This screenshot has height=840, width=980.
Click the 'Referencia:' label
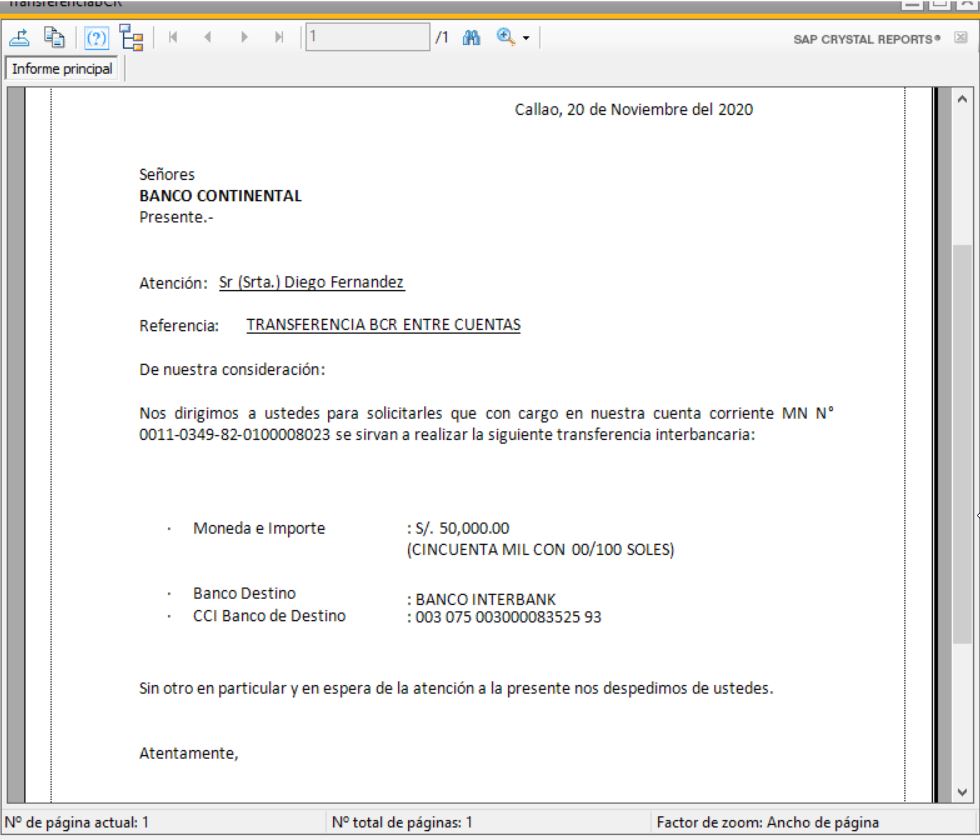(x=179, y=326)
